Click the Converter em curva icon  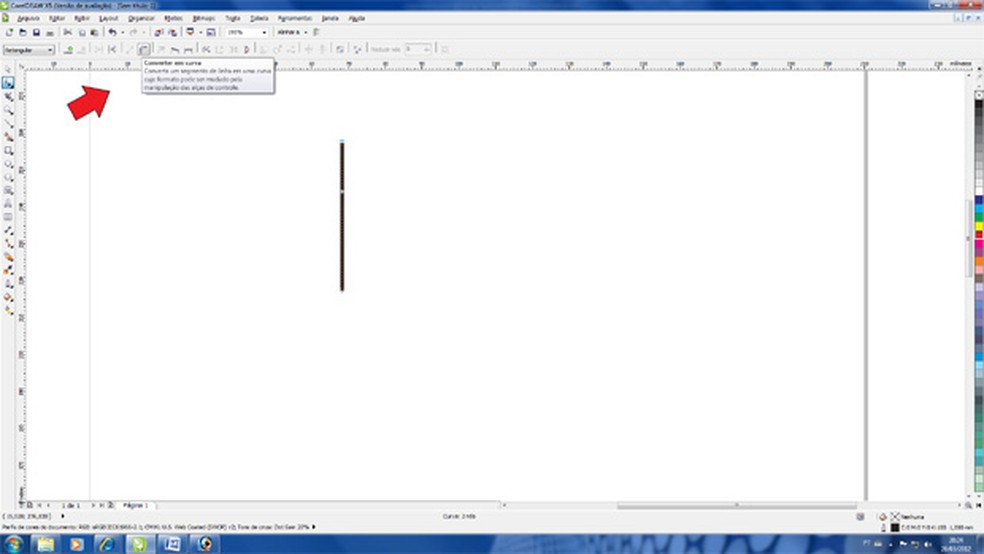[144, 50]
